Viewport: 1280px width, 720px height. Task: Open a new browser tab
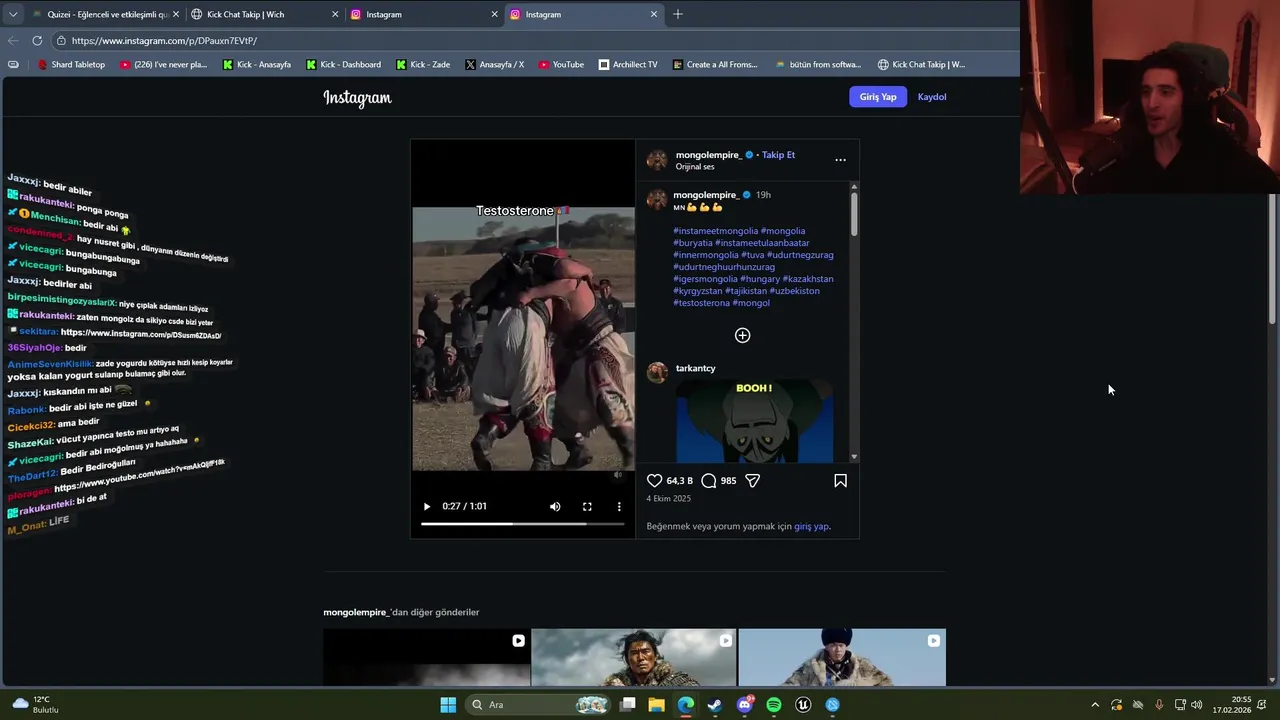click(678, 14)
